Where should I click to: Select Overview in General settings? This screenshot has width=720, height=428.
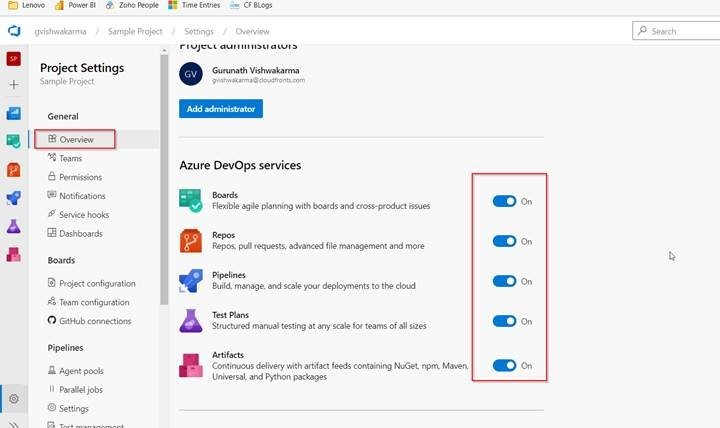[x=75, y=139]
